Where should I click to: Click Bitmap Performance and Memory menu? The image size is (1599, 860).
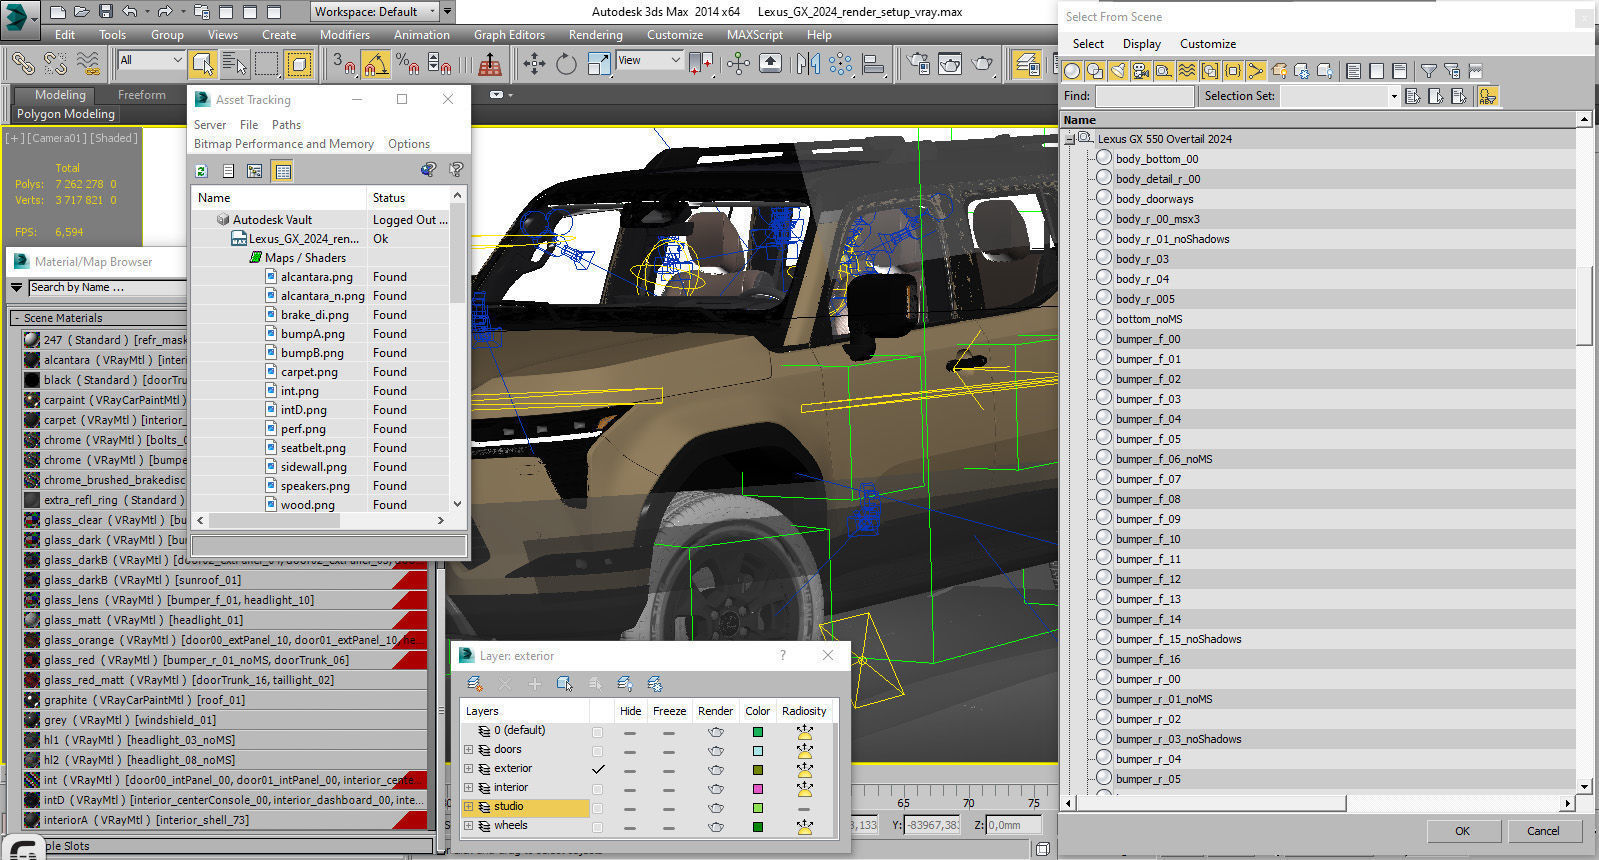pos(284,144)
